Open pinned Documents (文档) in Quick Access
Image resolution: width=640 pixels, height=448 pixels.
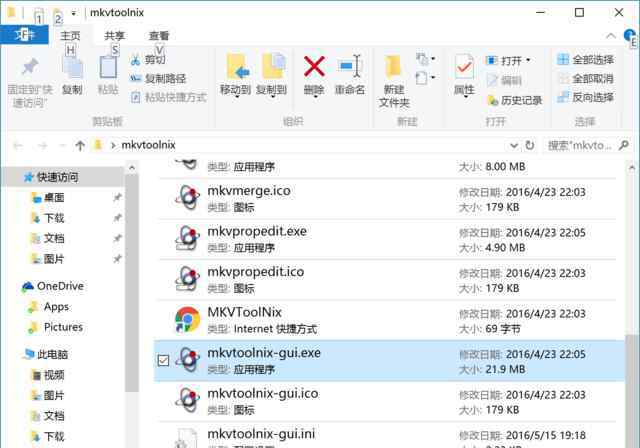(48, 238)
